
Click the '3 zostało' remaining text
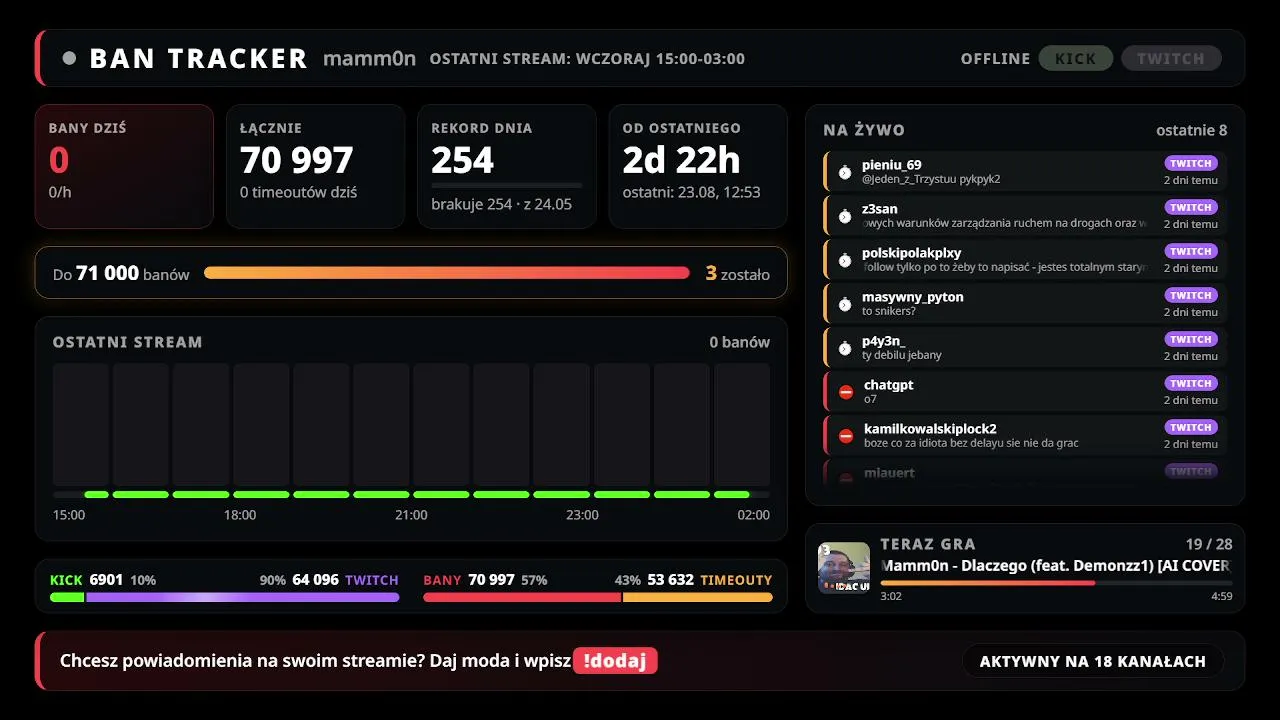click(x=738, y=273)
